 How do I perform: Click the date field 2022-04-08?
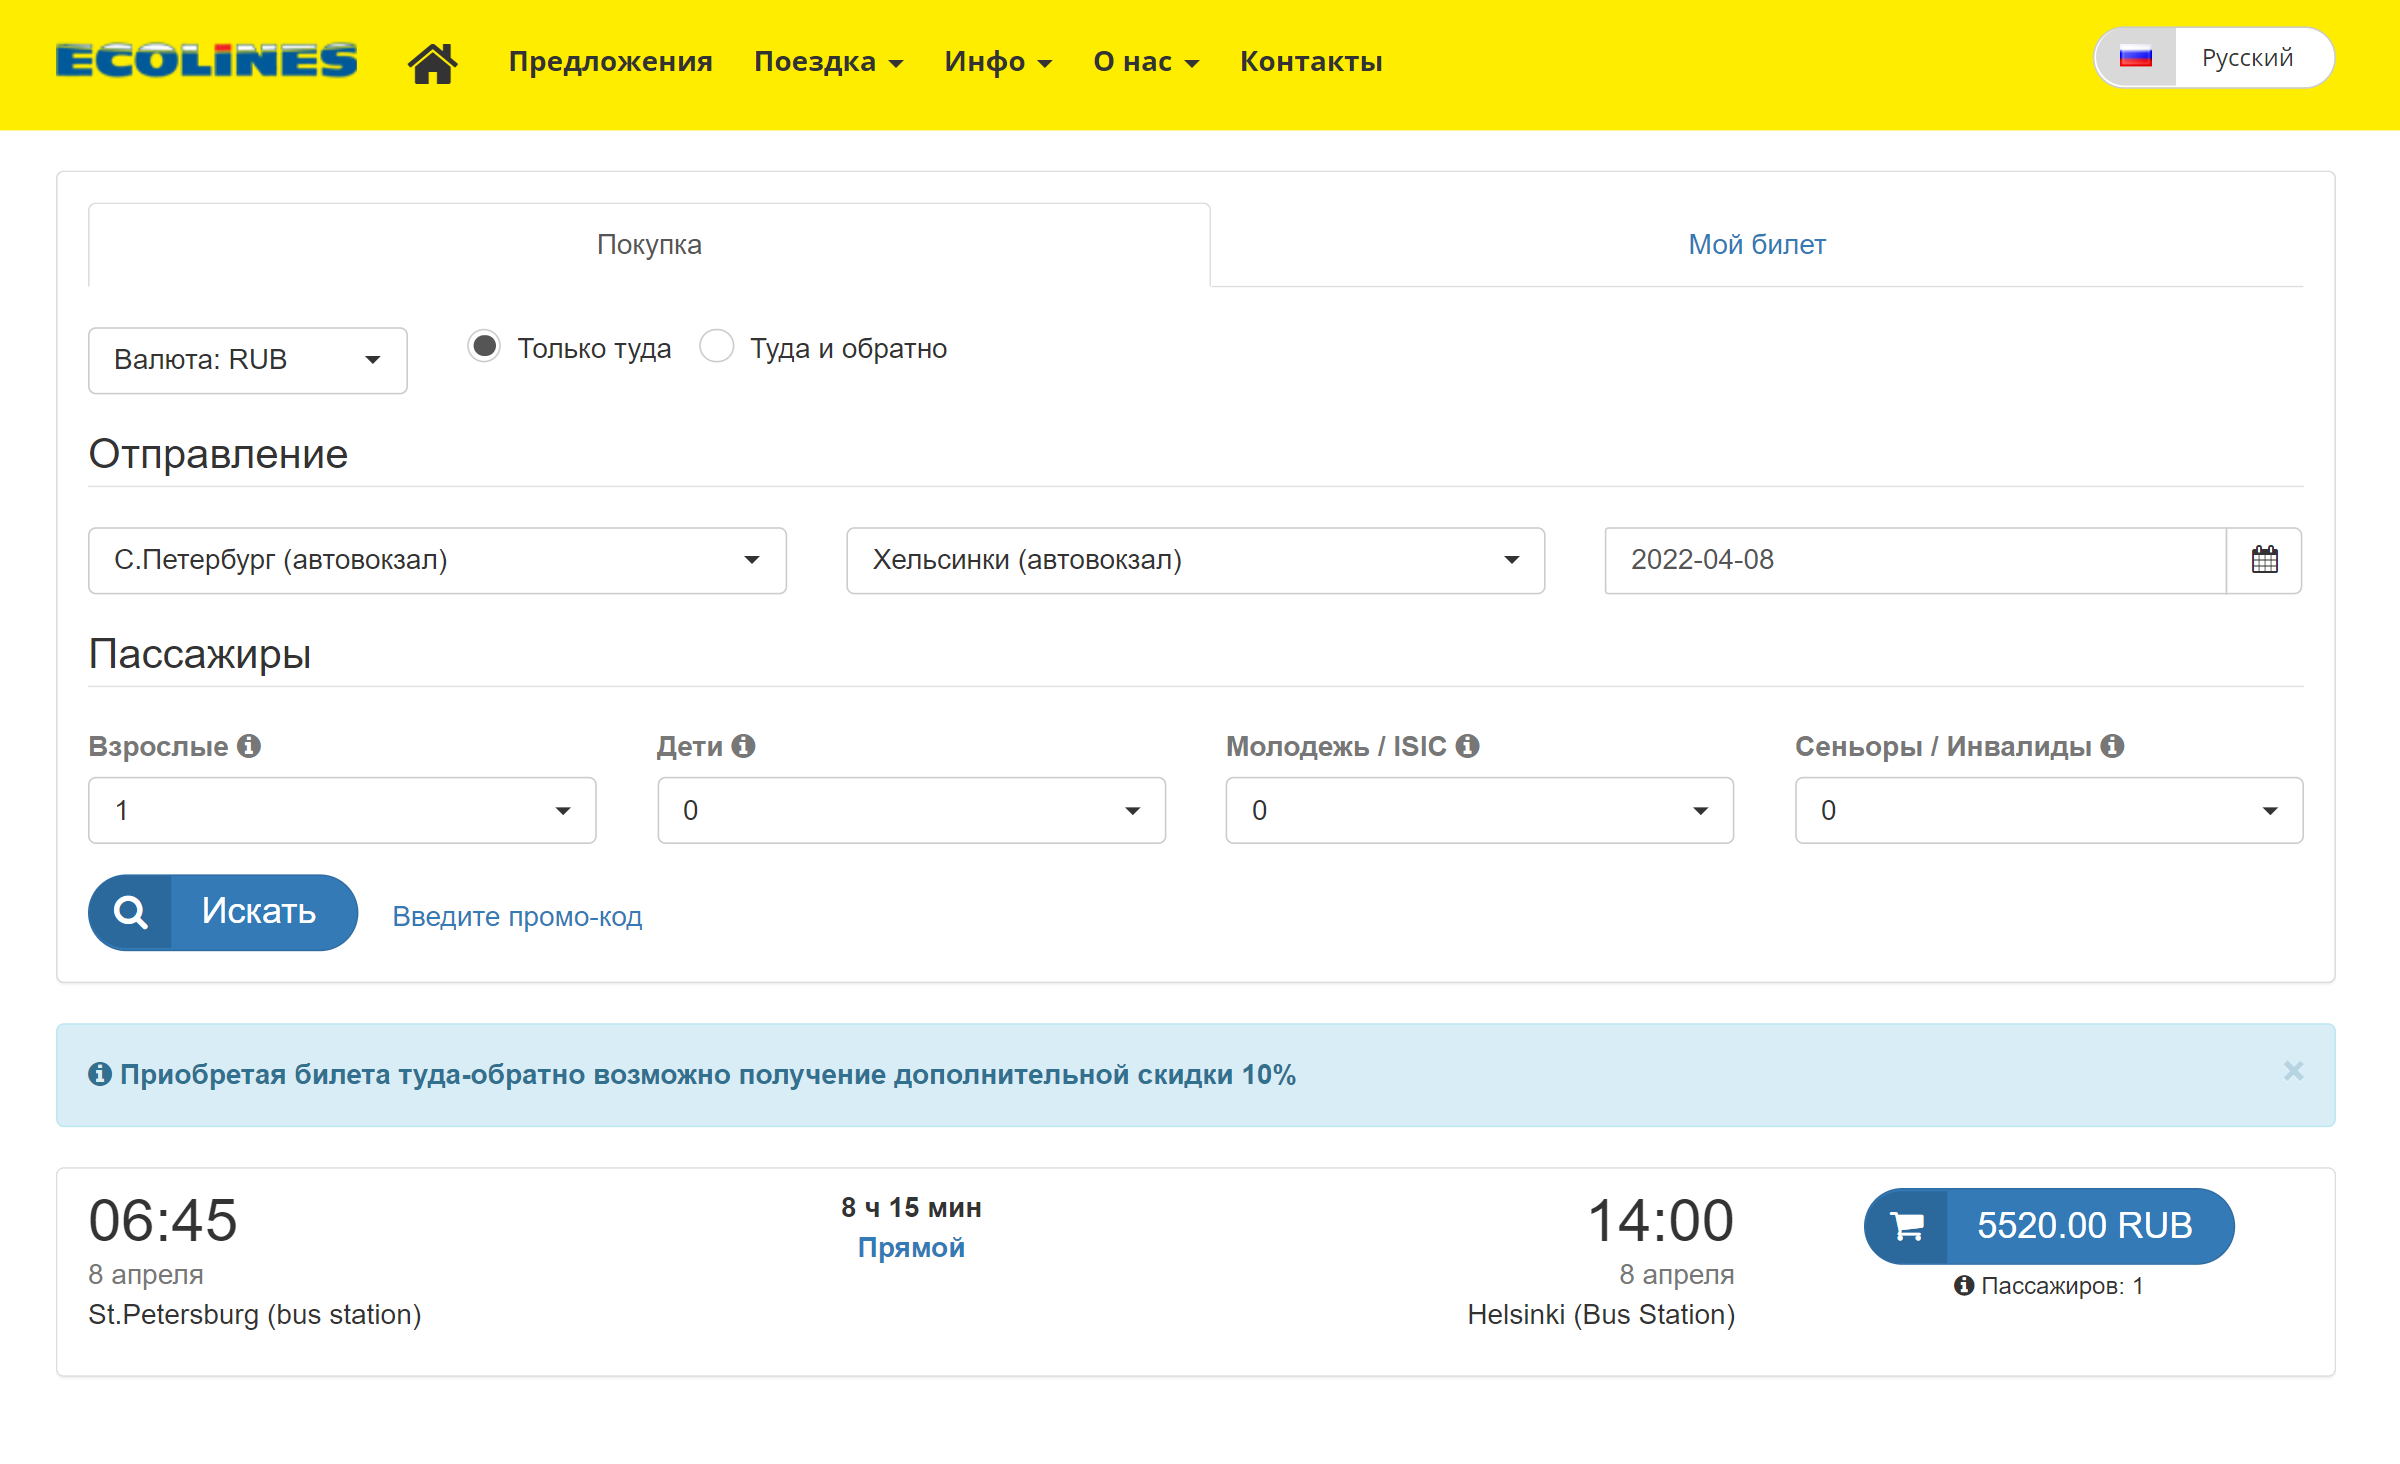click(1915, 560)
